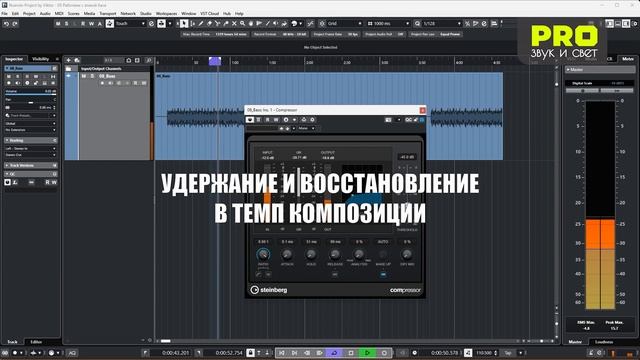Click the Compressor HOLD knob
Image resolution: width=640 pixels, height=360 pixels.
coord(311,255)
